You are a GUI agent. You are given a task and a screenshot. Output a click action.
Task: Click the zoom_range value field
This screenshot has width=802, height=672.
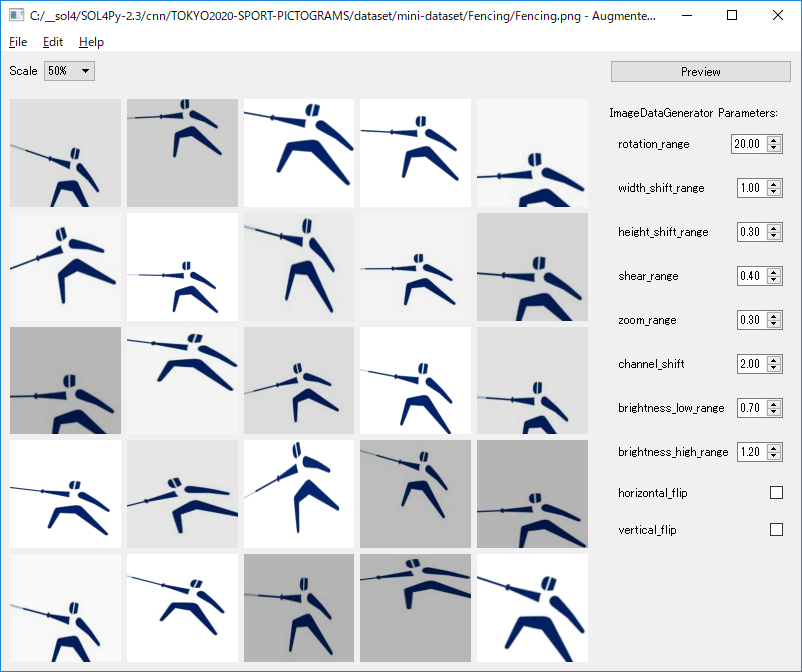tap(751, 320)
